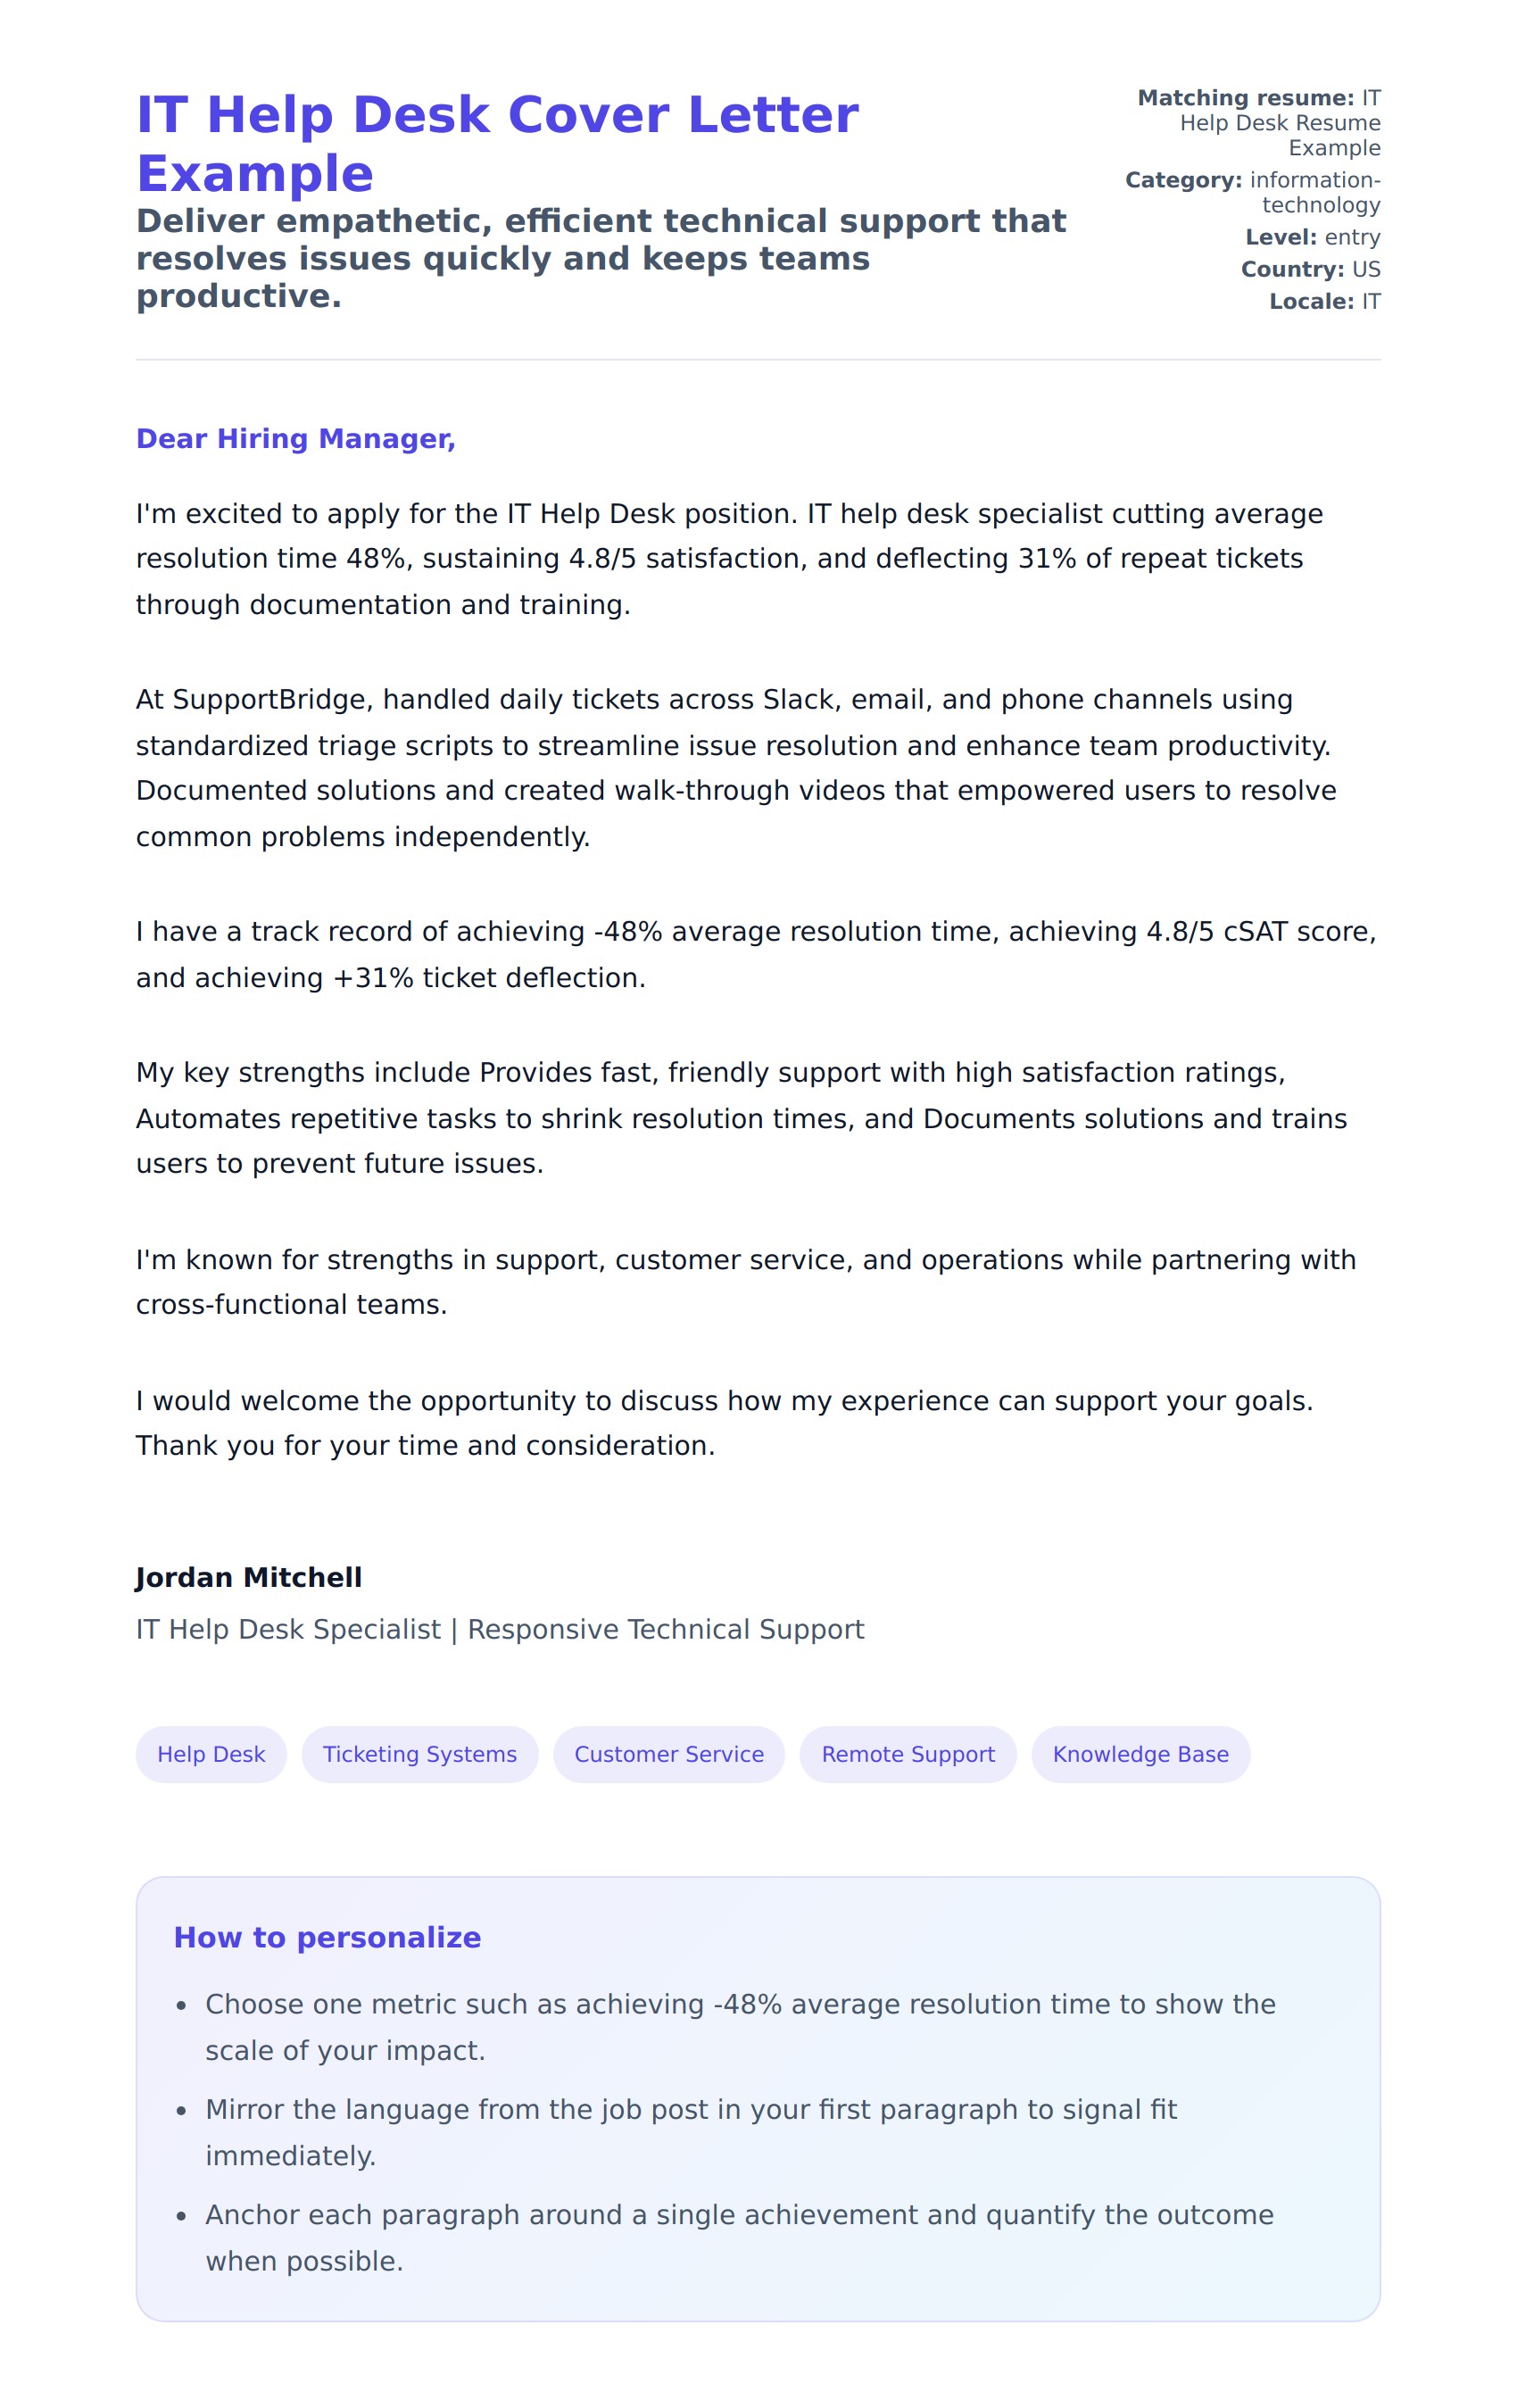1517x2408 pixels.
Task: Click the Knowledge Base tag
Action: point(1140,1754)
